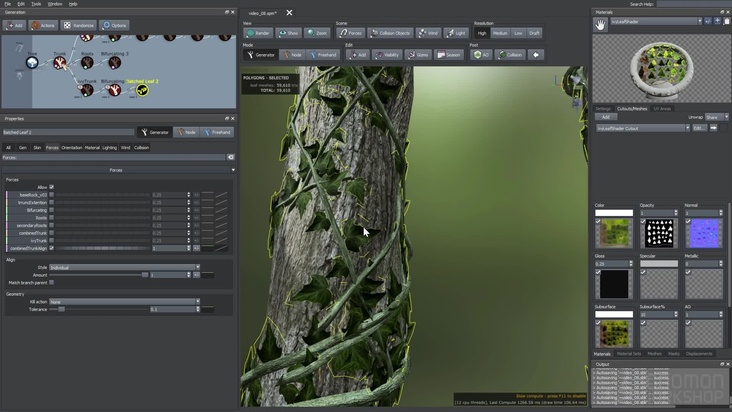732x412 pixels.
Task: Toggle the baseRock_v03 force checkbox
Action: pos(52,195)
